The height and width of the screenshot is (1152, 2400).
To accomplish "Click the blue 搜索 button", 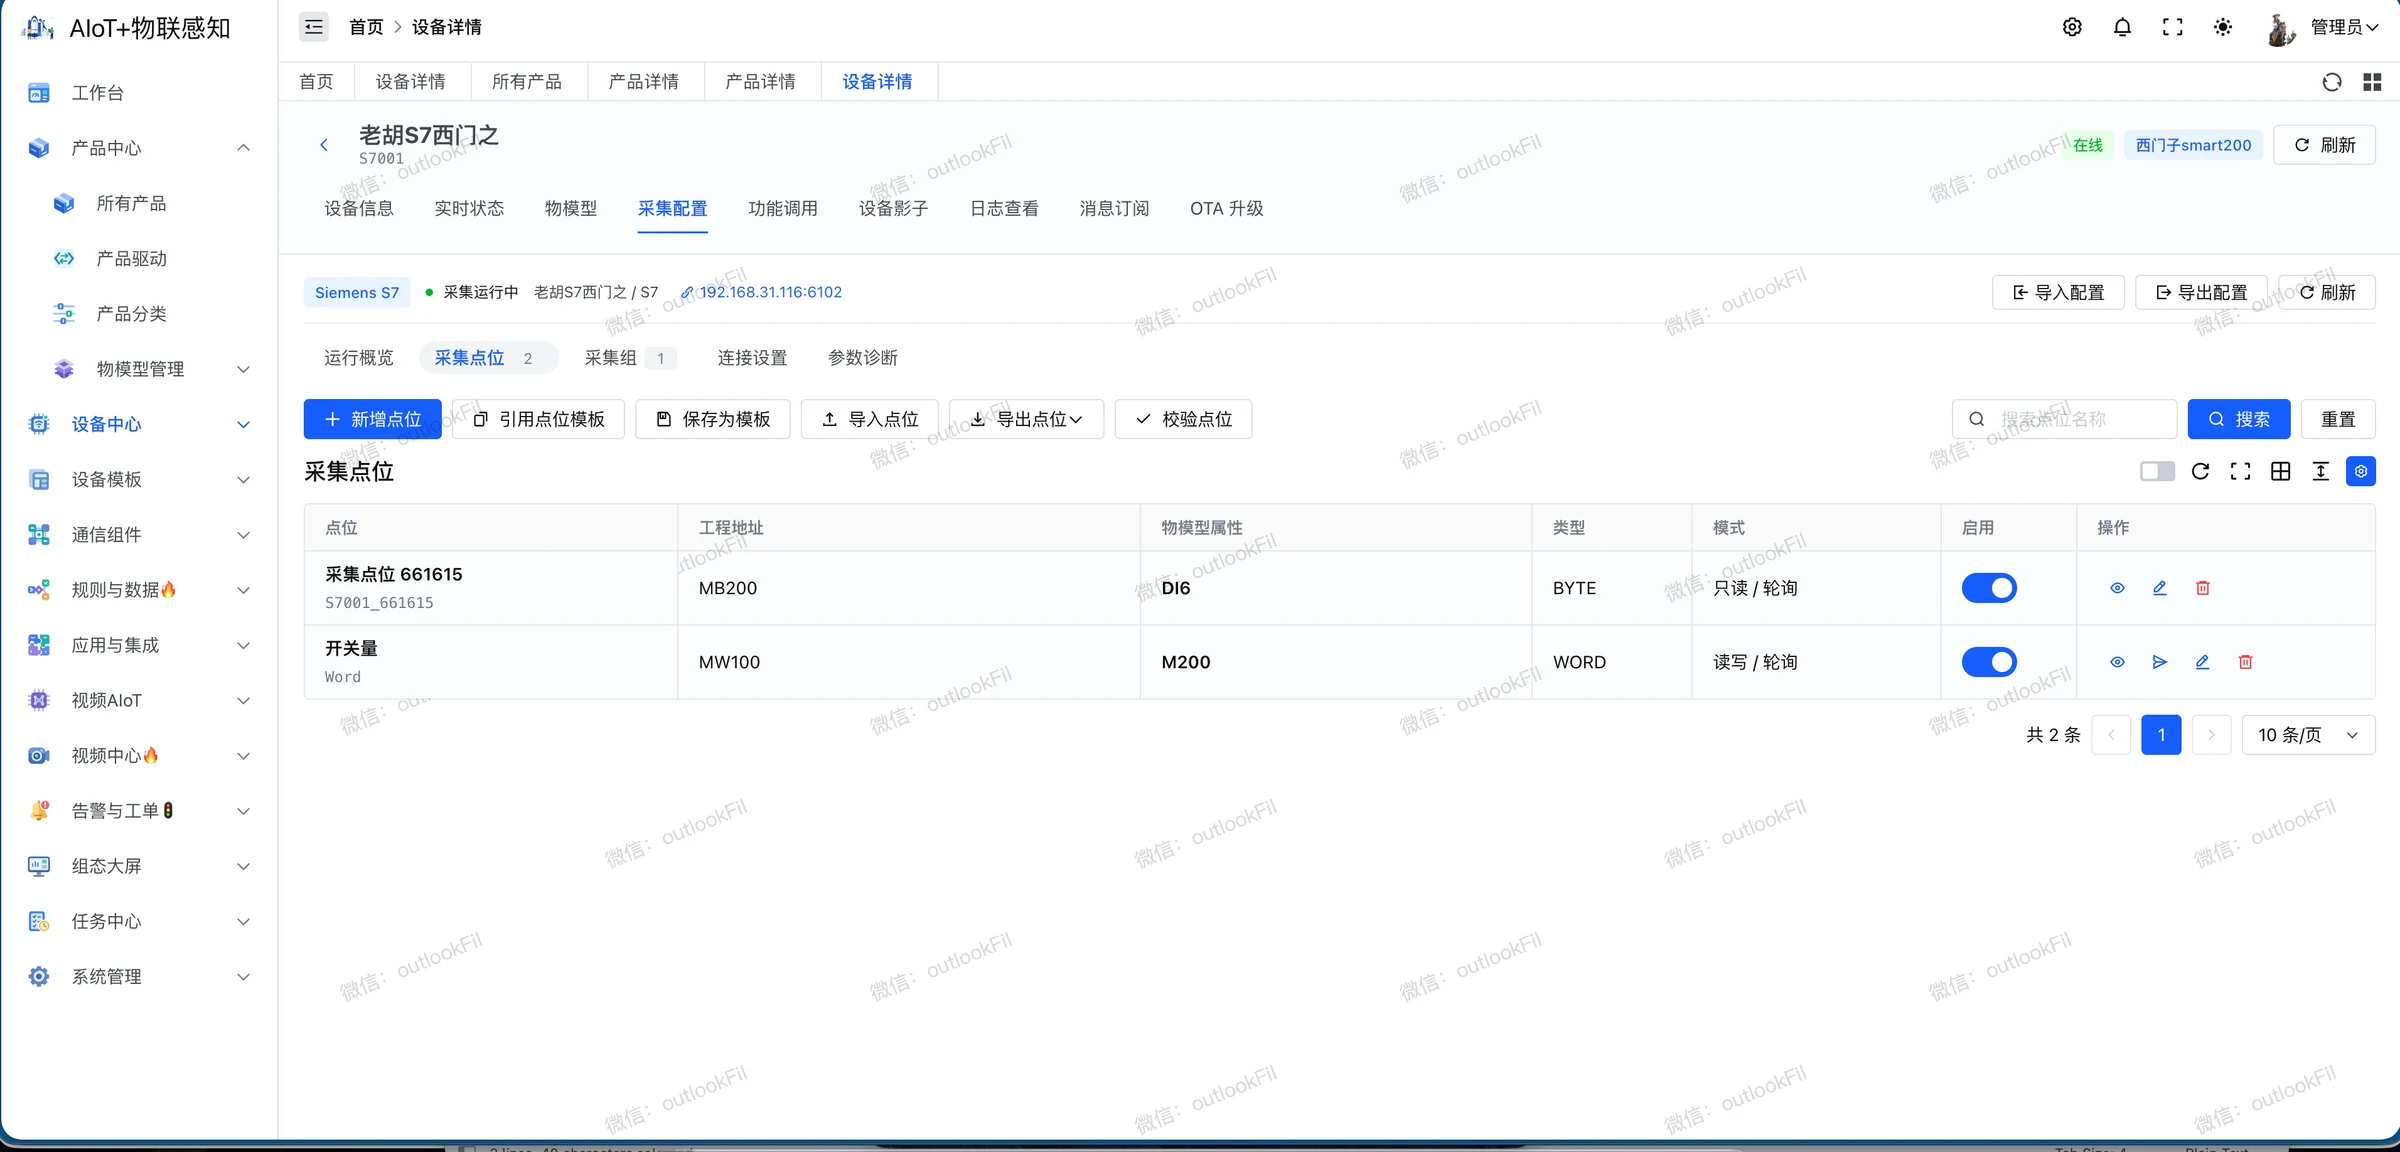I will pyautogui.click(x=2238, y=419).
